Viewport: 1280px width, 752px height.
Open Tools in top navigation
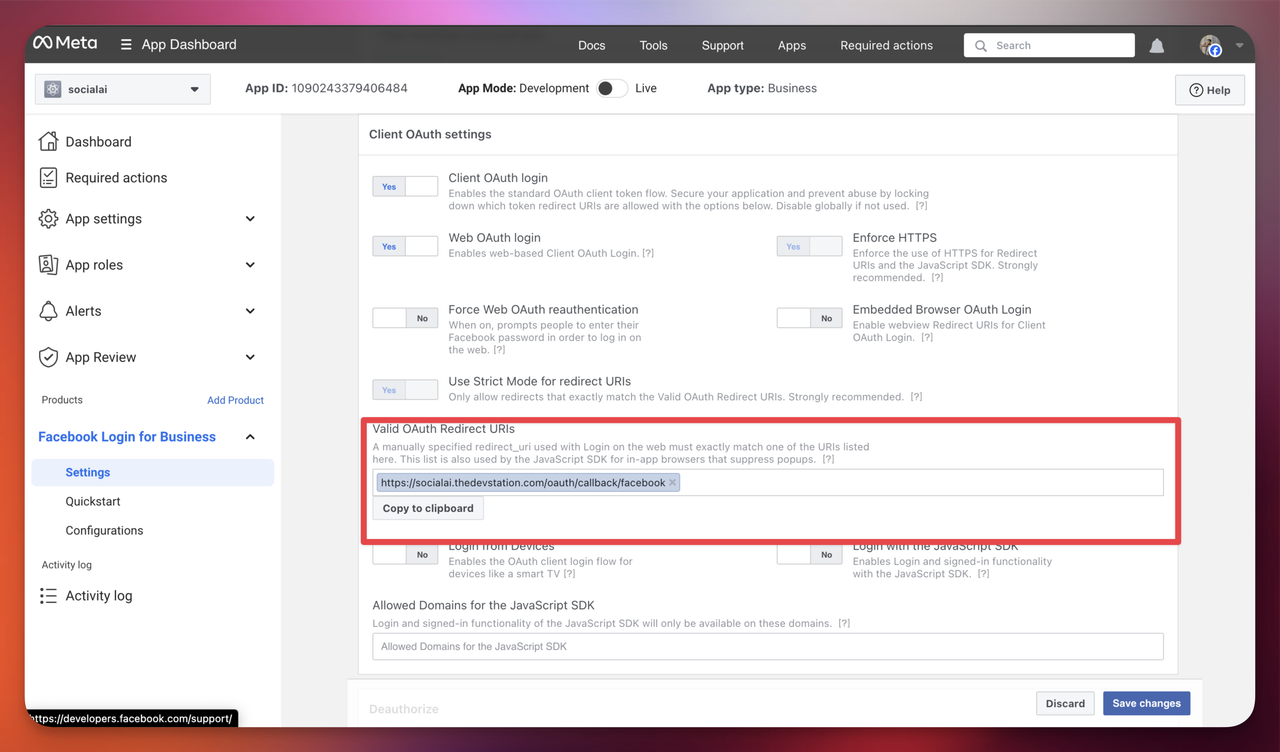pos(654,46)
